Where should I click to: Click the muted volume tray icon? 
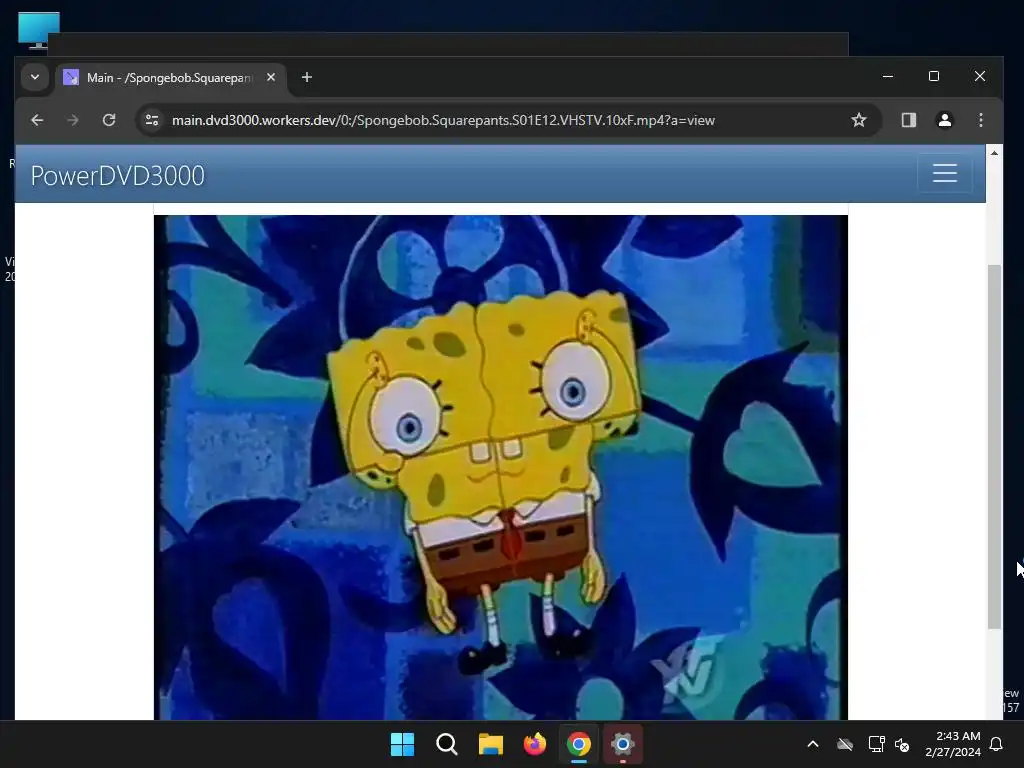pos(902,744)
